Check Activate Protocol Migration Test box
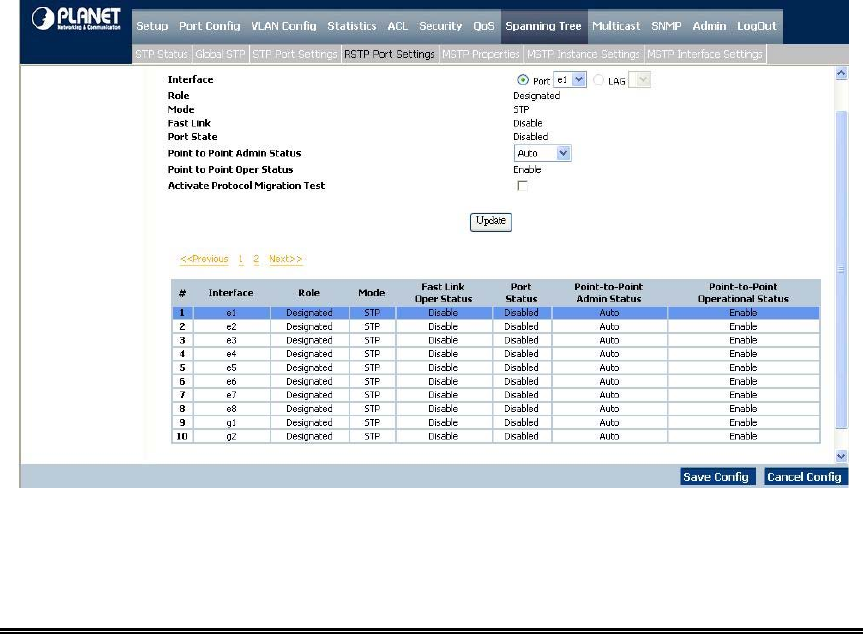 (x=522, y=186)
